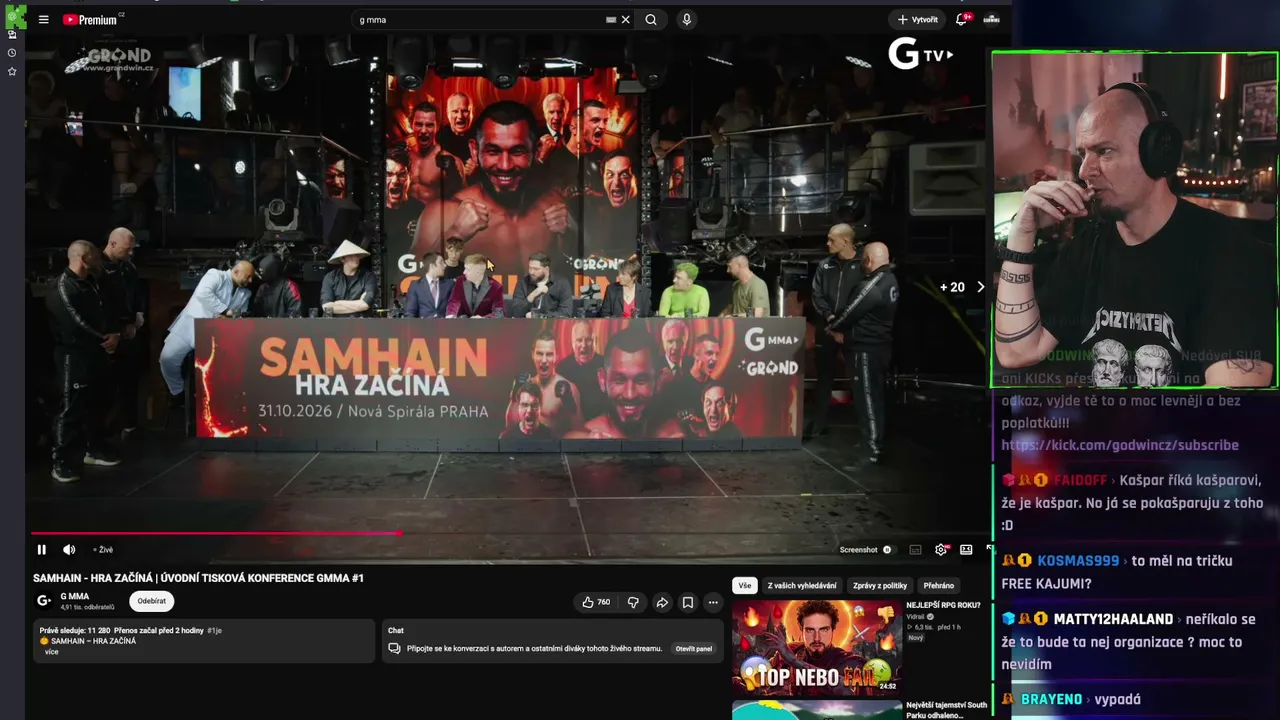The height and width of the screenshot is (720, 1280).
Task: Mute the video volume
Action: pyautogui.click(x=69, y=550)
